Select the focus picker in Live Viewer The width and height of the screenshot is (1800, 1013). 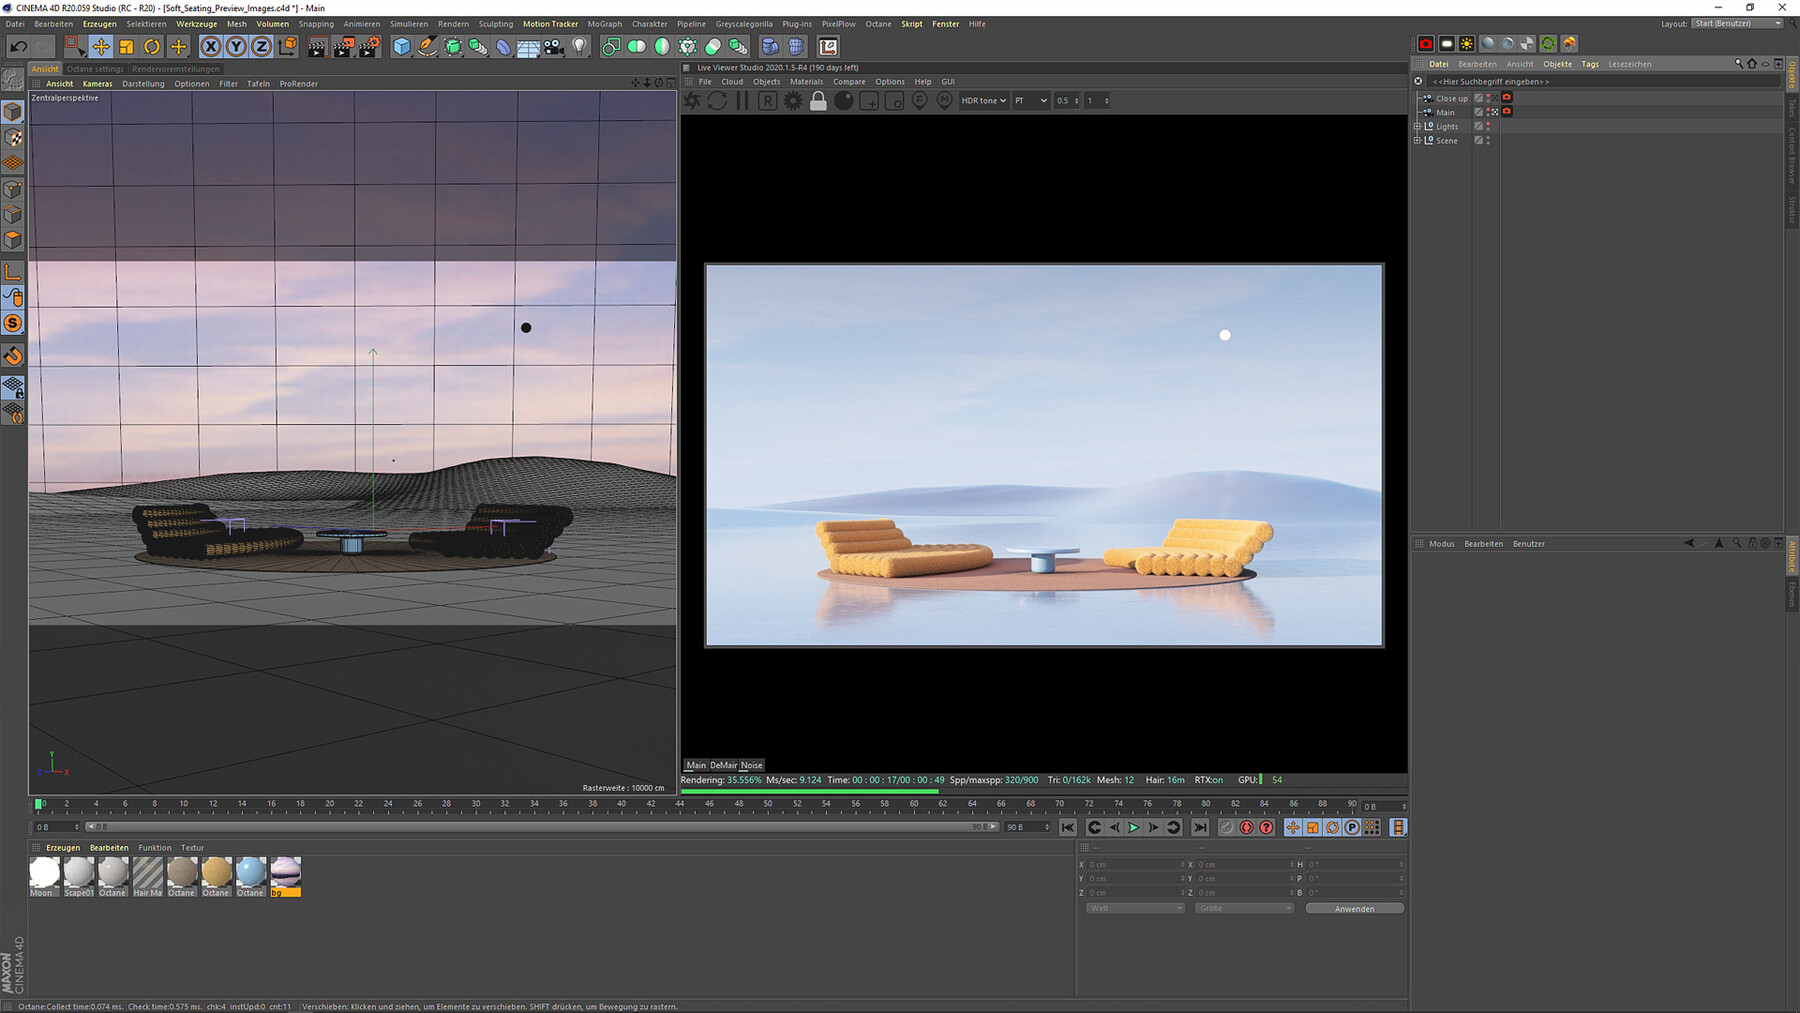(x=920, y=100)
